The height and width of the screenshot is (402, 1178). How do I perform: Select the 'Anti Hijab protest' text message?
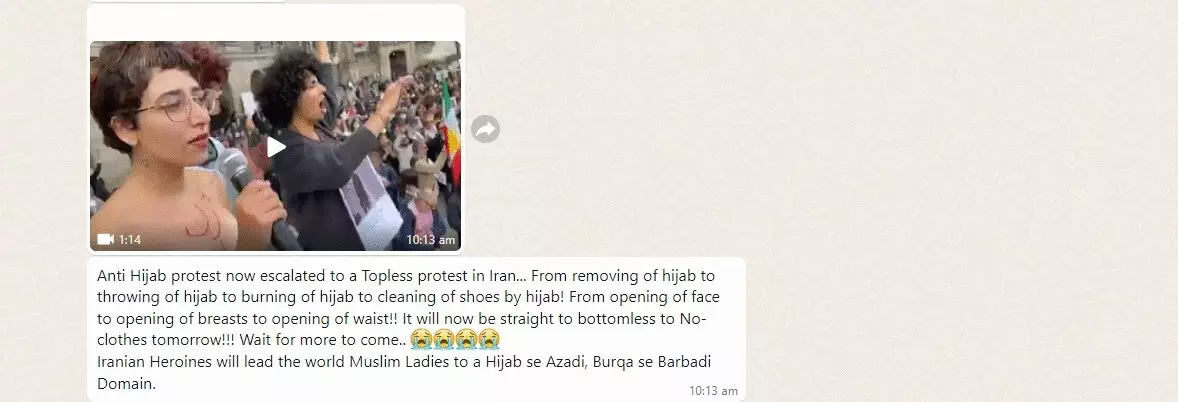pos(417,329)
